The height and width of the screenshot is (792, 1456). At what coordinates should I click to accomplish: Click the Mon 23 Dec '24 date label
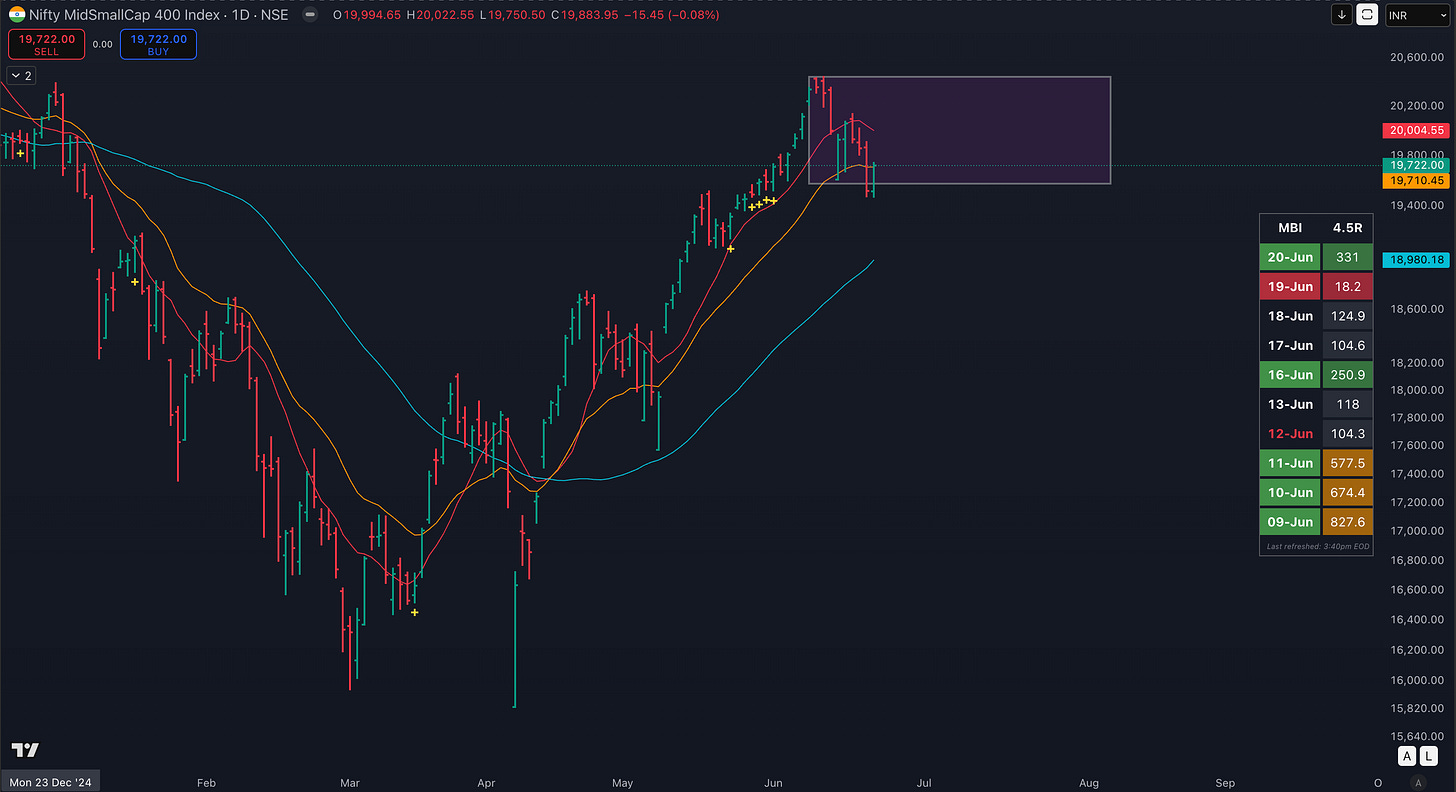point(51,782)
